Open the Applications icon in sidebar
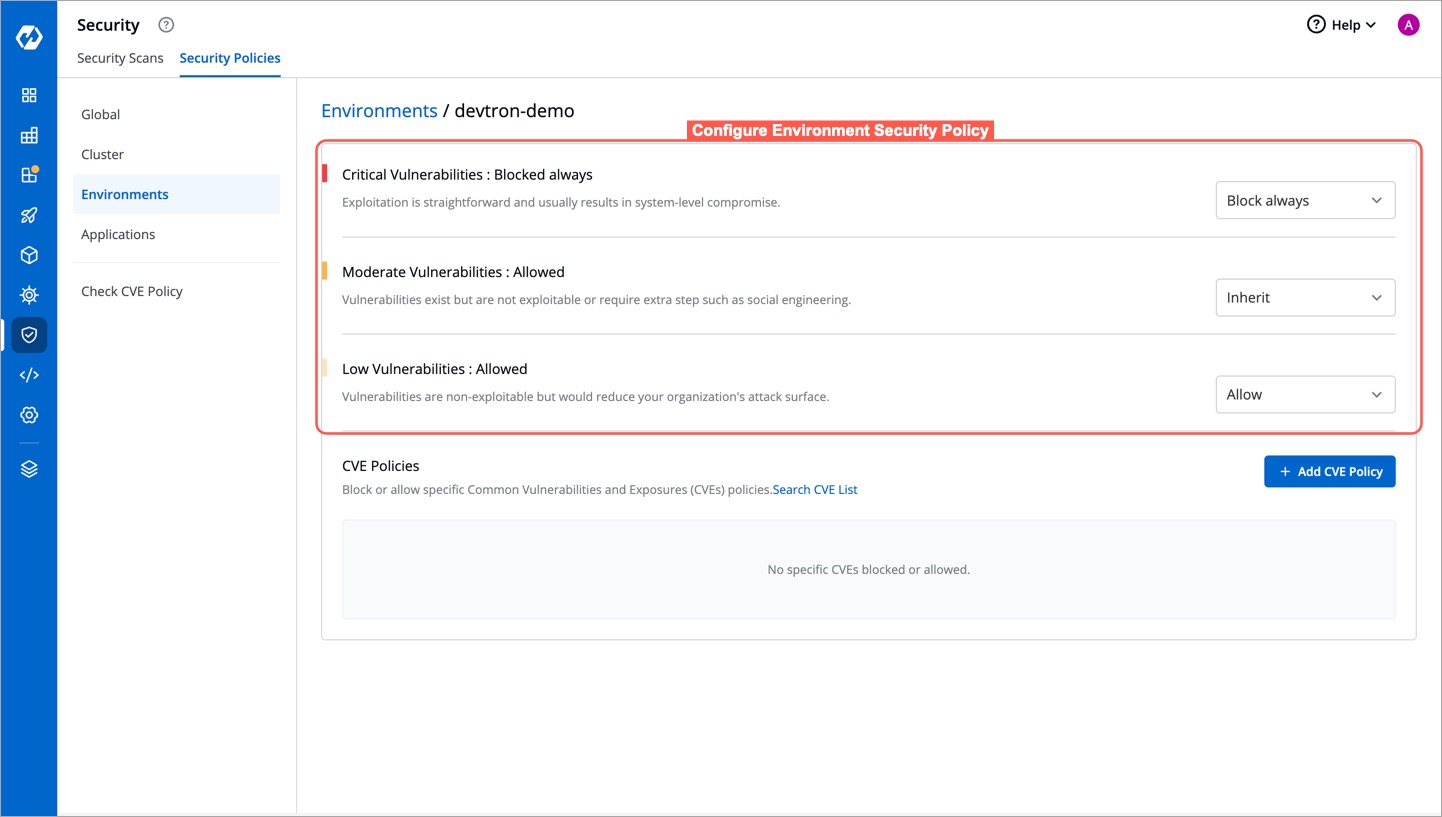This screenshot has height=817, width=1442. [28, 95]
